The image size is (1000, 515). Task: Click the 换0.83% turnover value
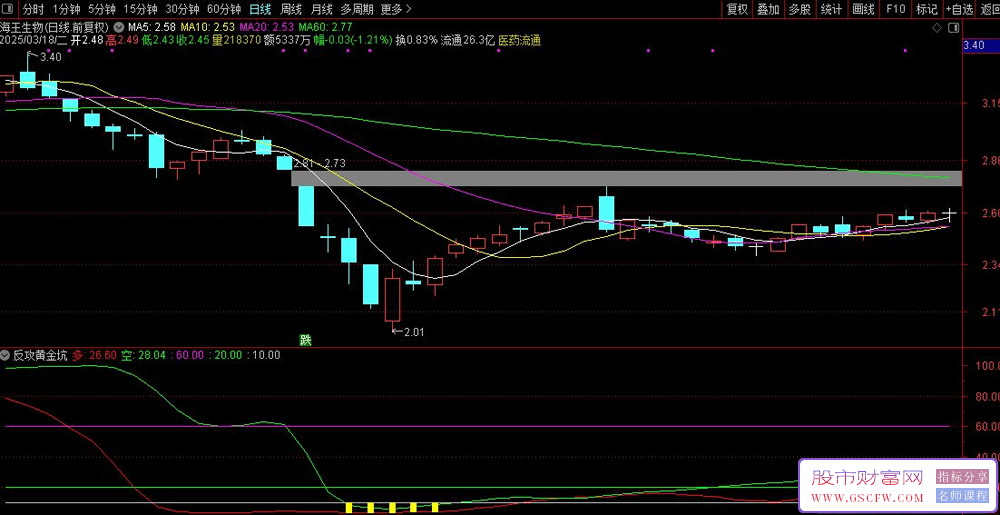(x=416, y=40)
